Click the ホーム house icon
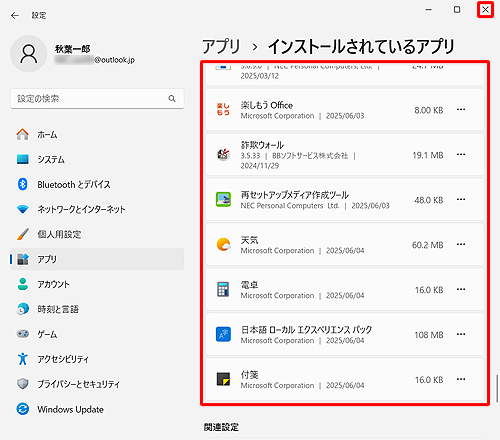The height and width of the screenshot is (440, 500). [23, 134]
